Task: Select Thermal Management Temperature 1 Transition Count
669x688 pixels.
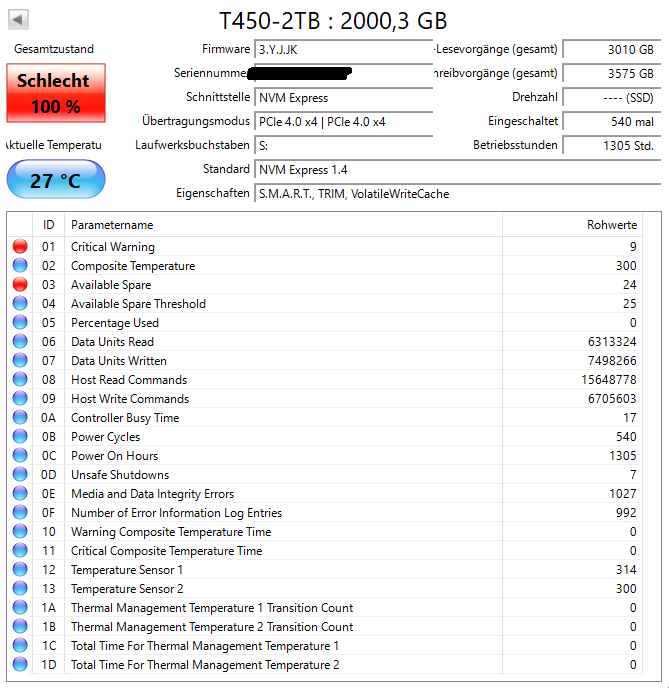Action: click(212, 608)
